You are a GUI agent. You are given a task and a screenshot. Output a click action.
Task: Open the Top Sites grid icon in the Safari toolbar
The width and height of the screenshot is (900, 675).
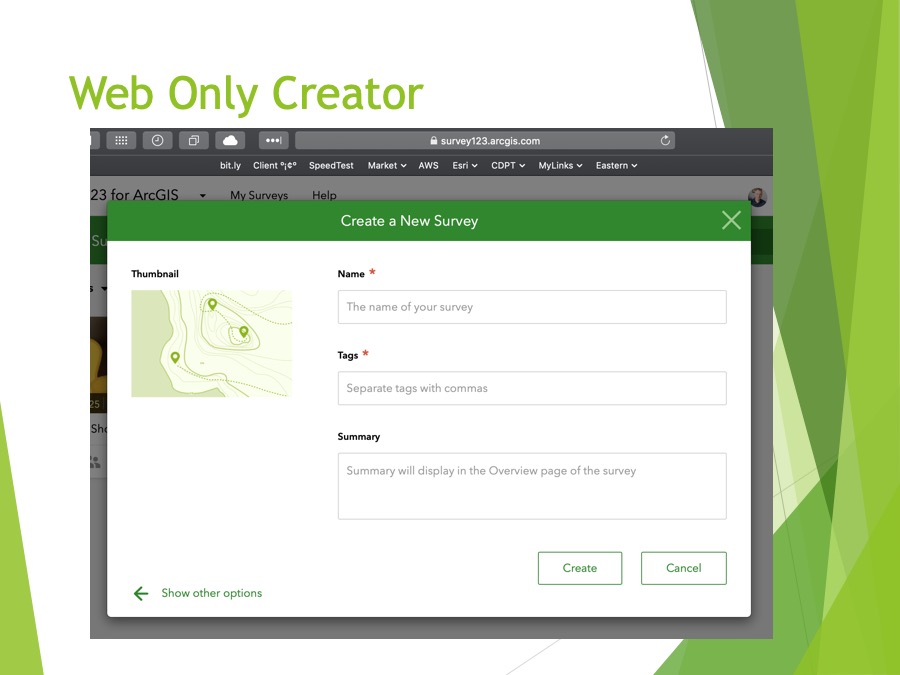point(121,141)
